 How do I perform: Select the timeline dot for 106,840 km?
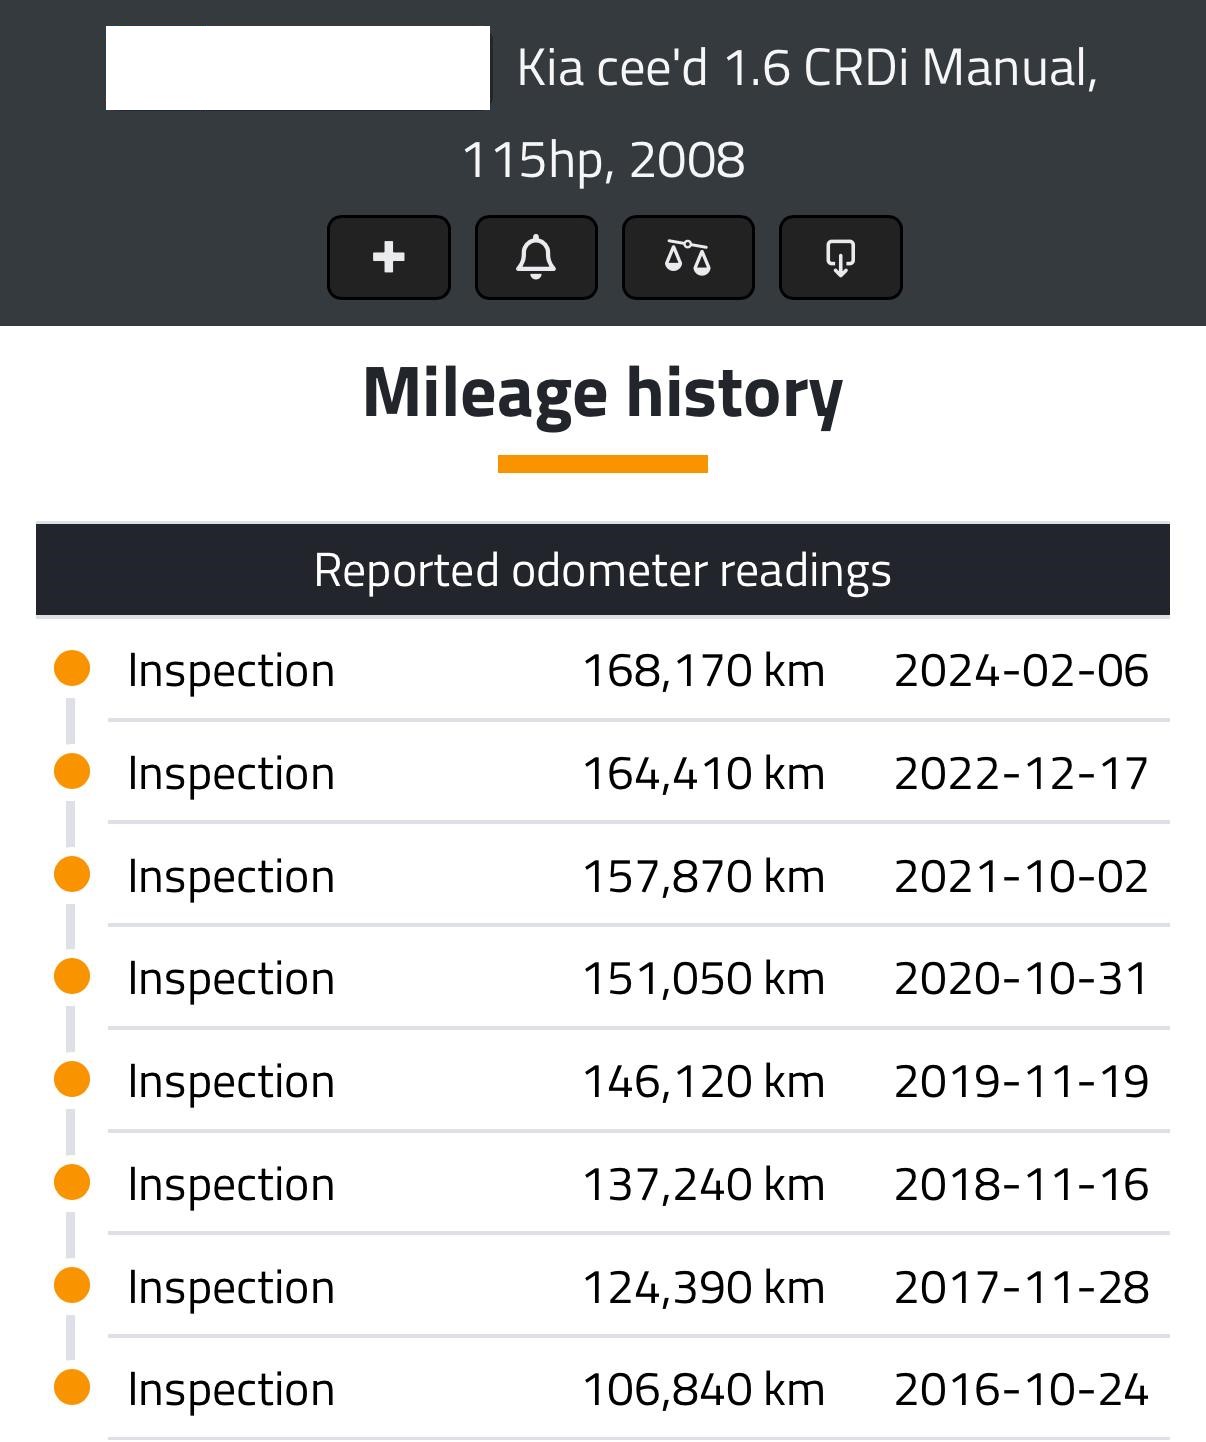point(72,1387)
